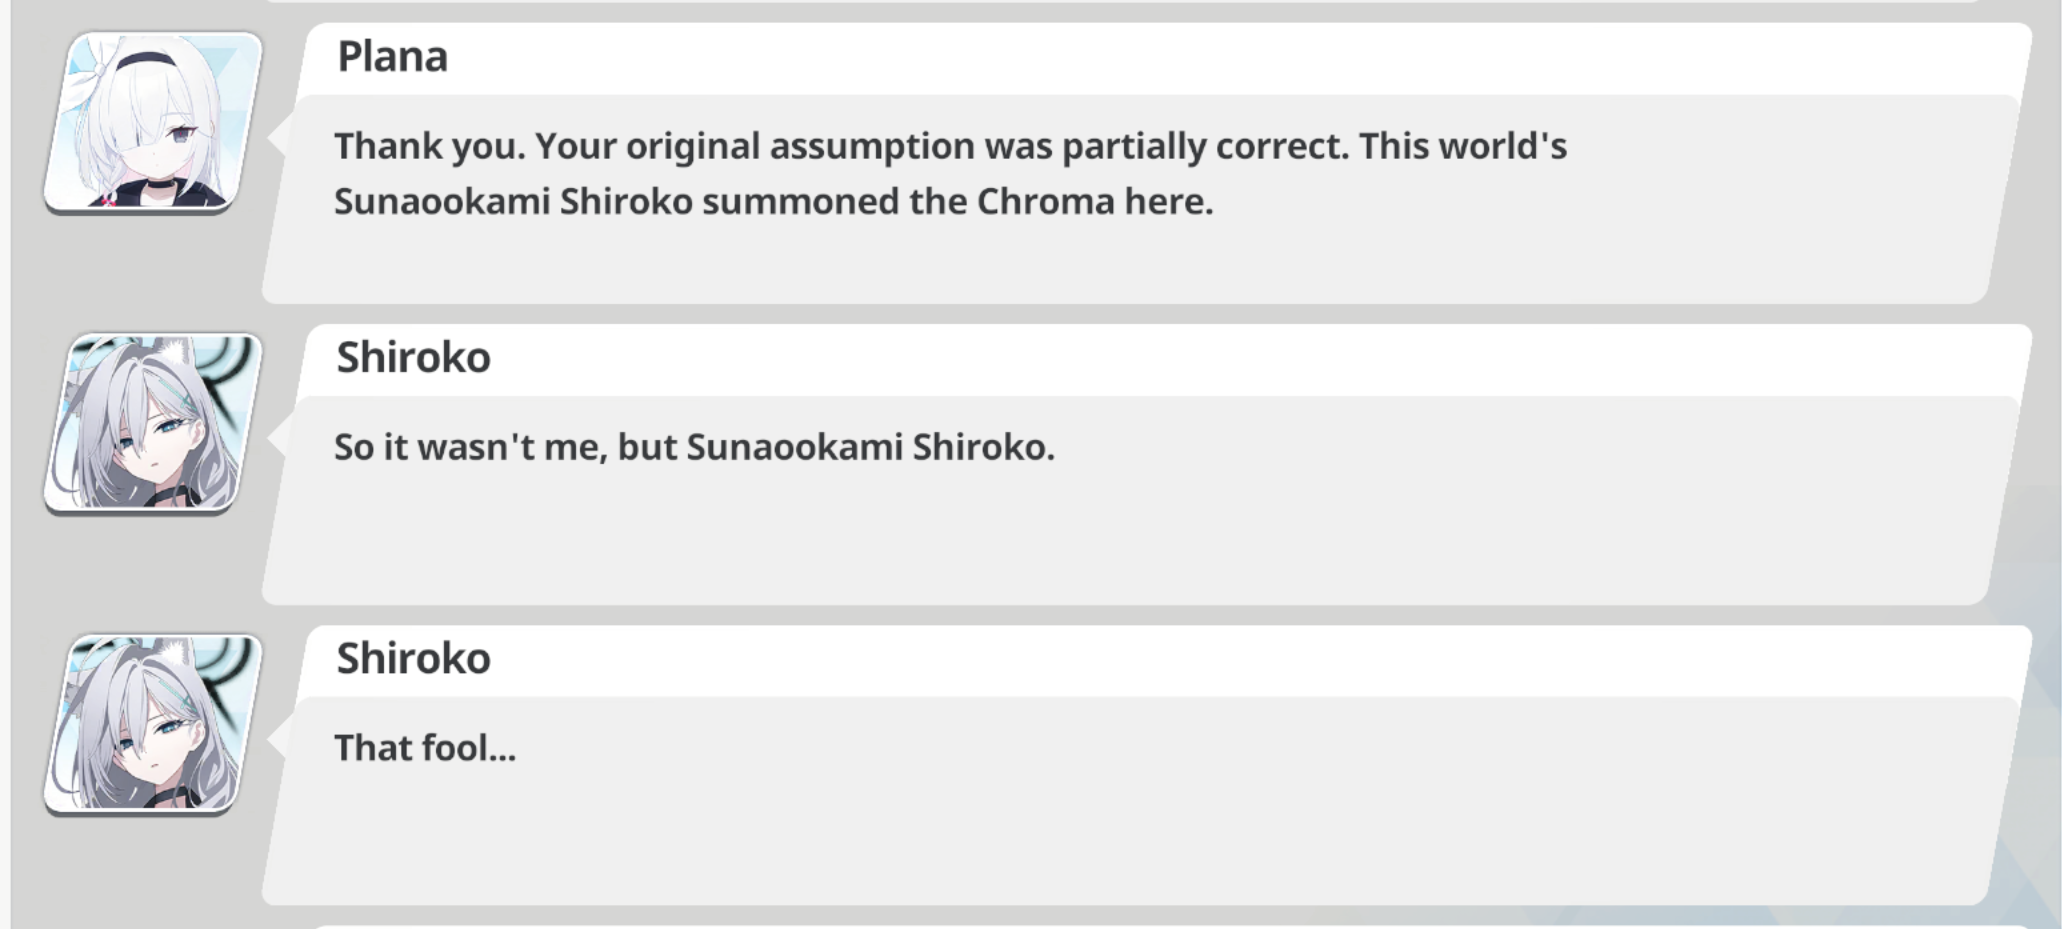
Task: Click "Sunaookami Shiroko" in Plana's message
Action: pyautogui.click(x=513, y=202)
